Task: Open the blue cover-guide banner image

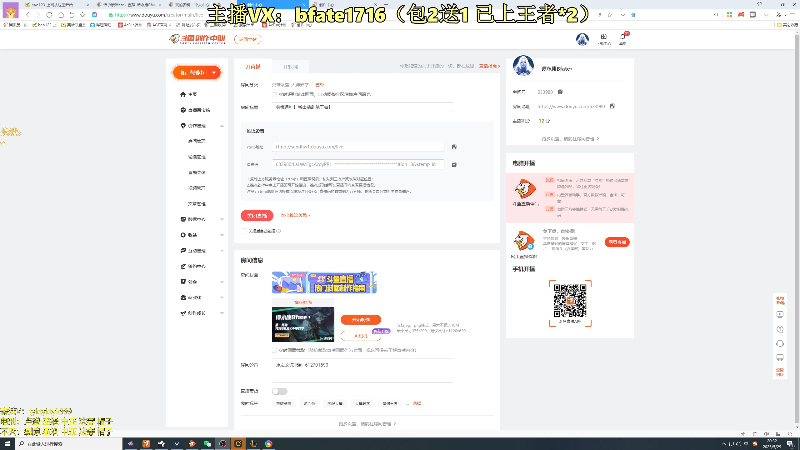Action: pyautogui.click(x=324, y=282)
